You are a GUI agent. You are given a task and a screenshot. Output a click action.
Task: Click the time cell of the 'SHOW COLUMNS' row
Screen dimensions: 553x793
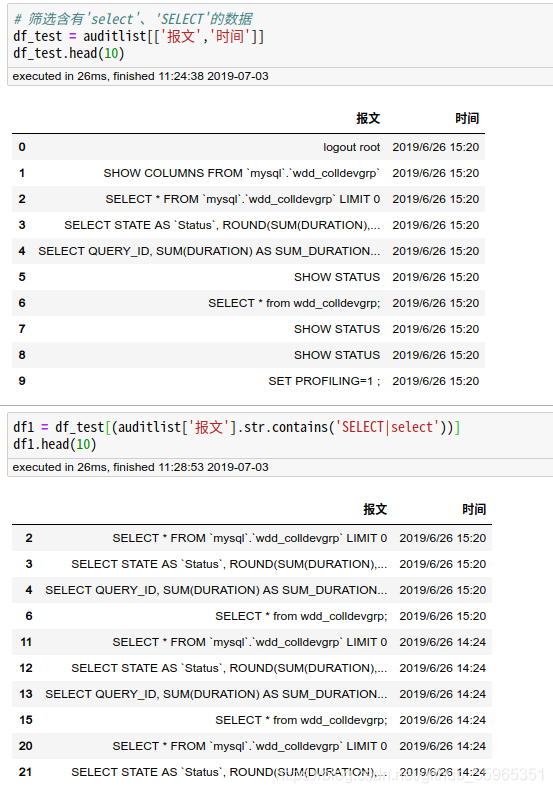click(436, 173)
